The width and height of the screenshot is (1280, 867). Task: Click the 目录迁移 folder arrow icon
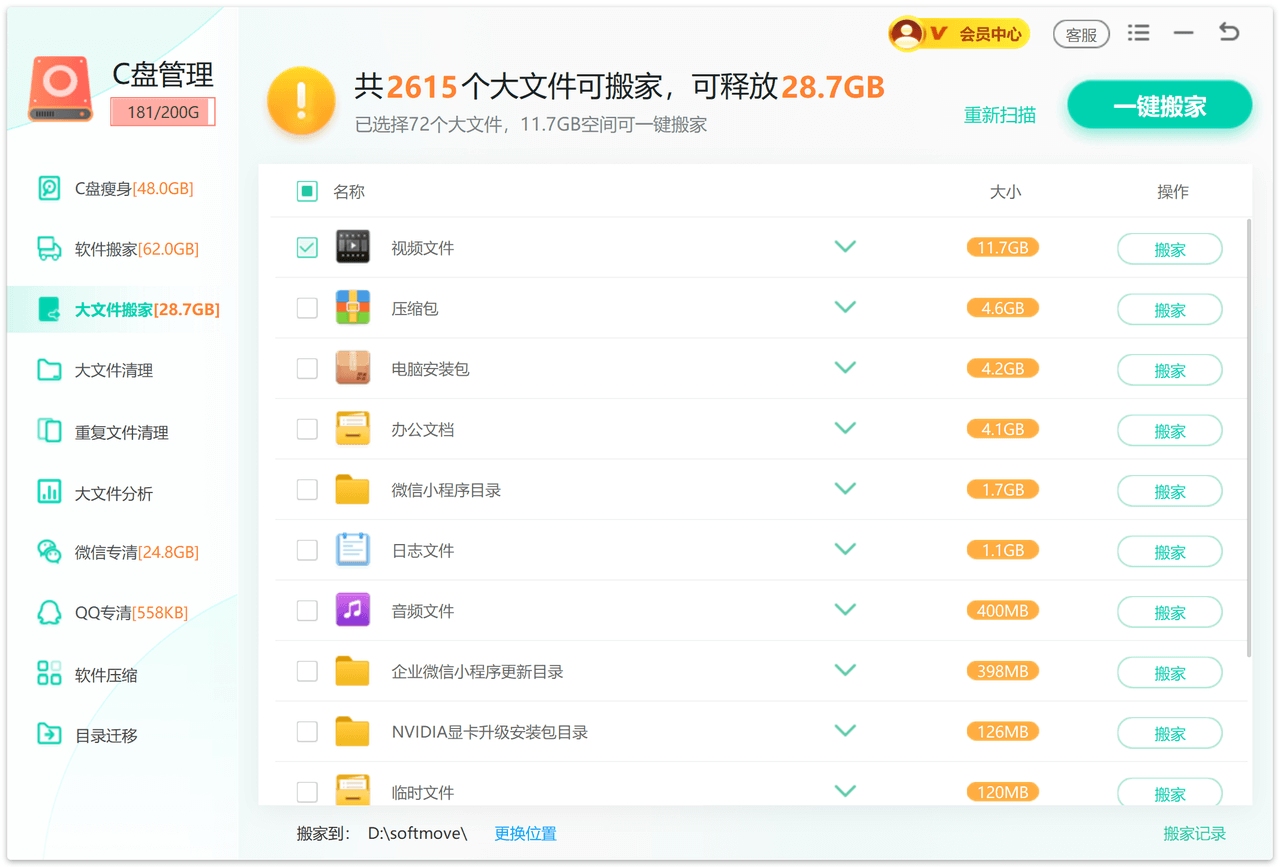[49, 735]
